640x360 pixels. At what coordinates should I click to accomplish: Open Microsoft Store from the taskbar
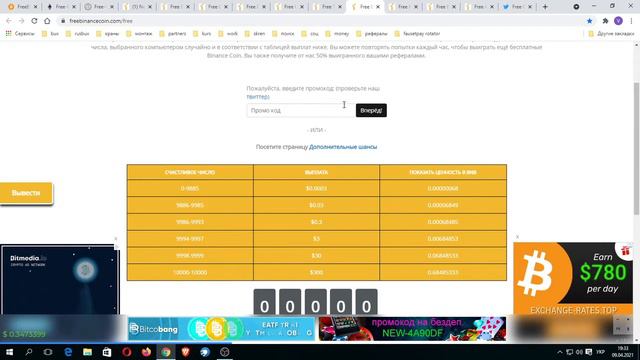[x=107, y=352]
